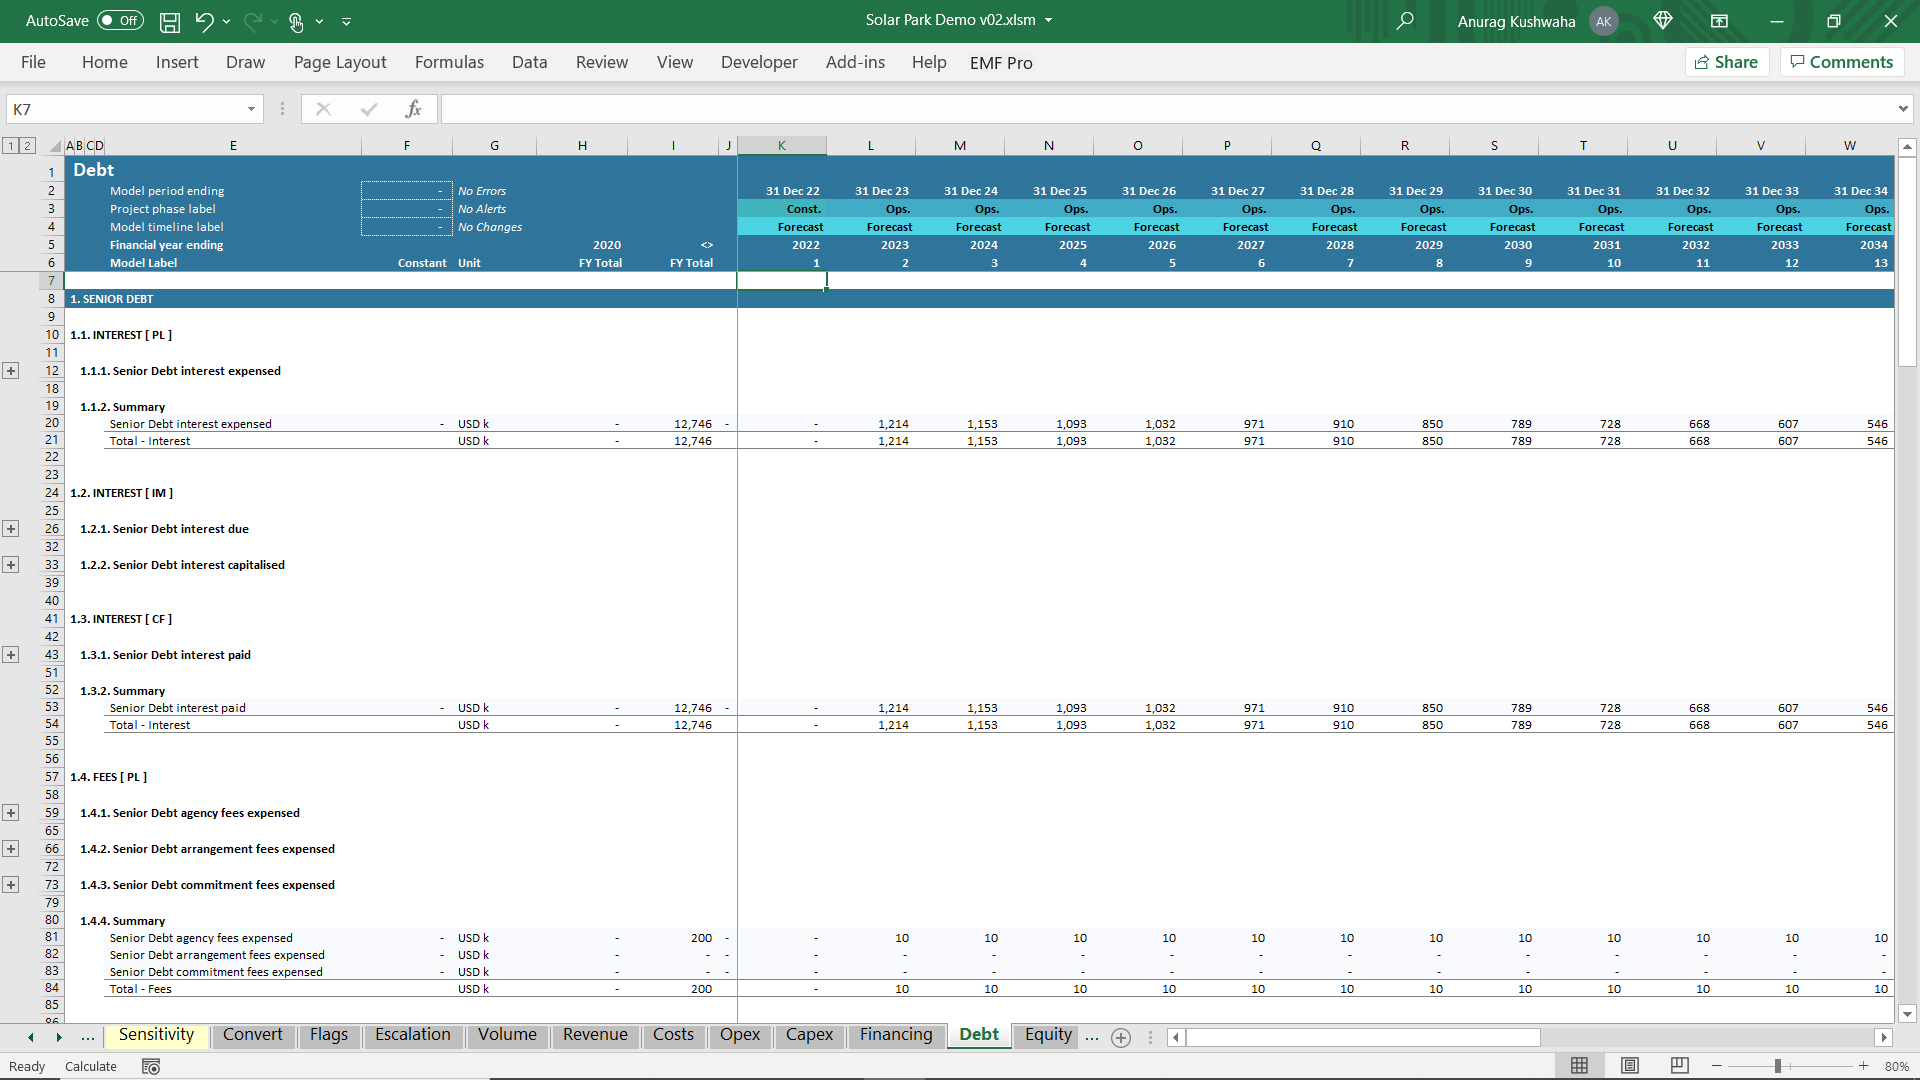Screen dimensions: 1920x1080
Task: Switch to the Financing sheet tab
Action: coord(895,1035)
